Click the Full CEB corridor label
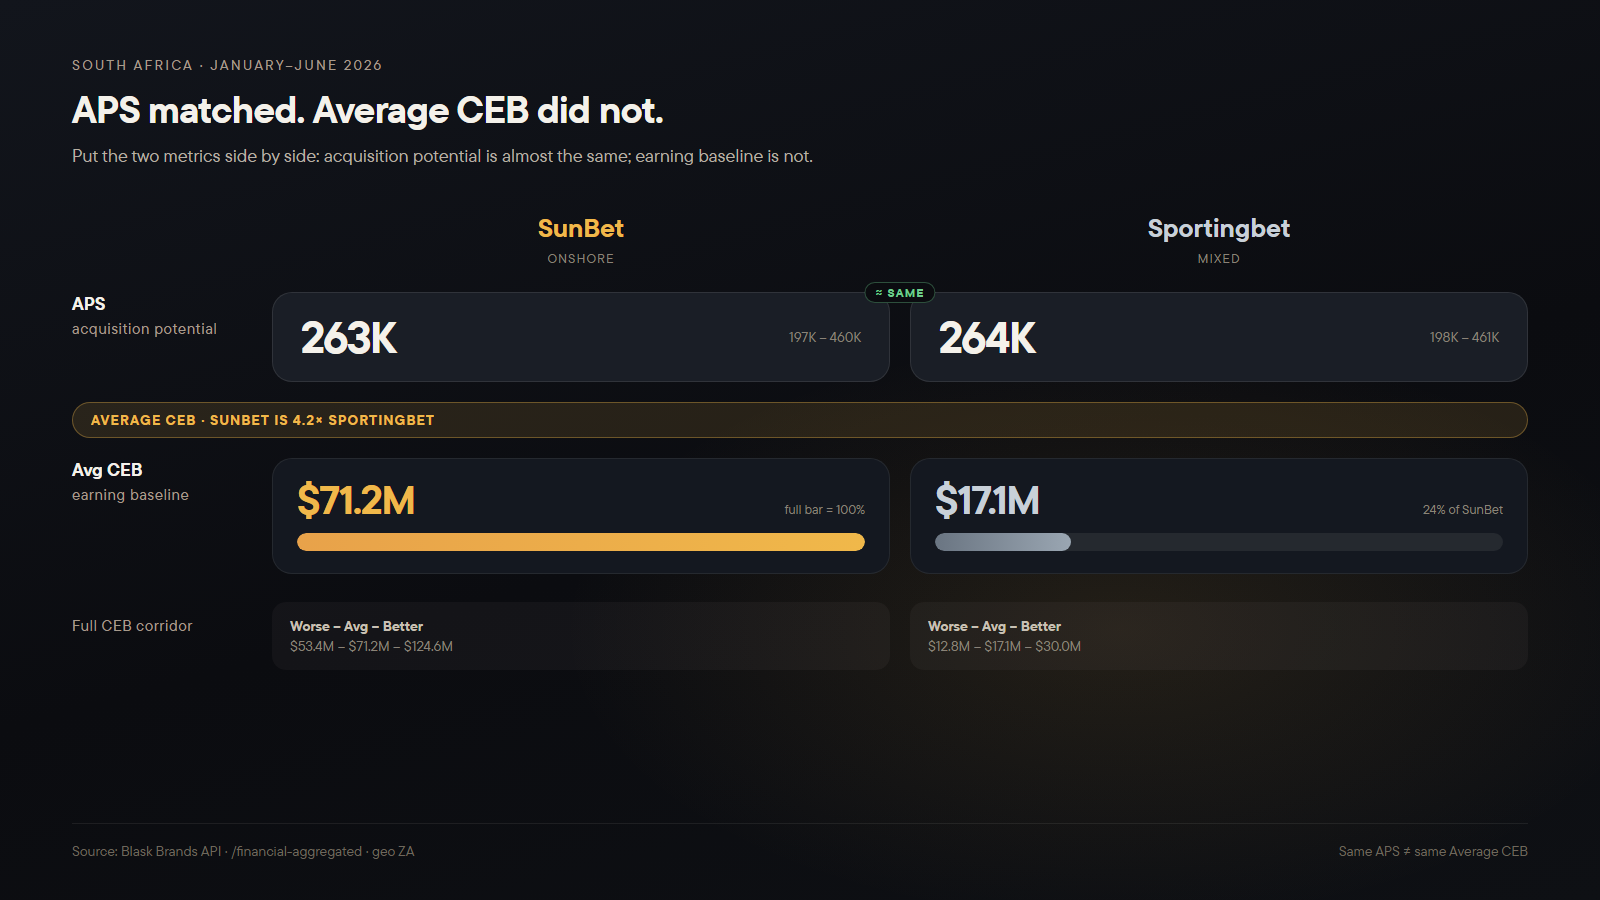This screenshot has width=1600, height=900. [132, 626]
